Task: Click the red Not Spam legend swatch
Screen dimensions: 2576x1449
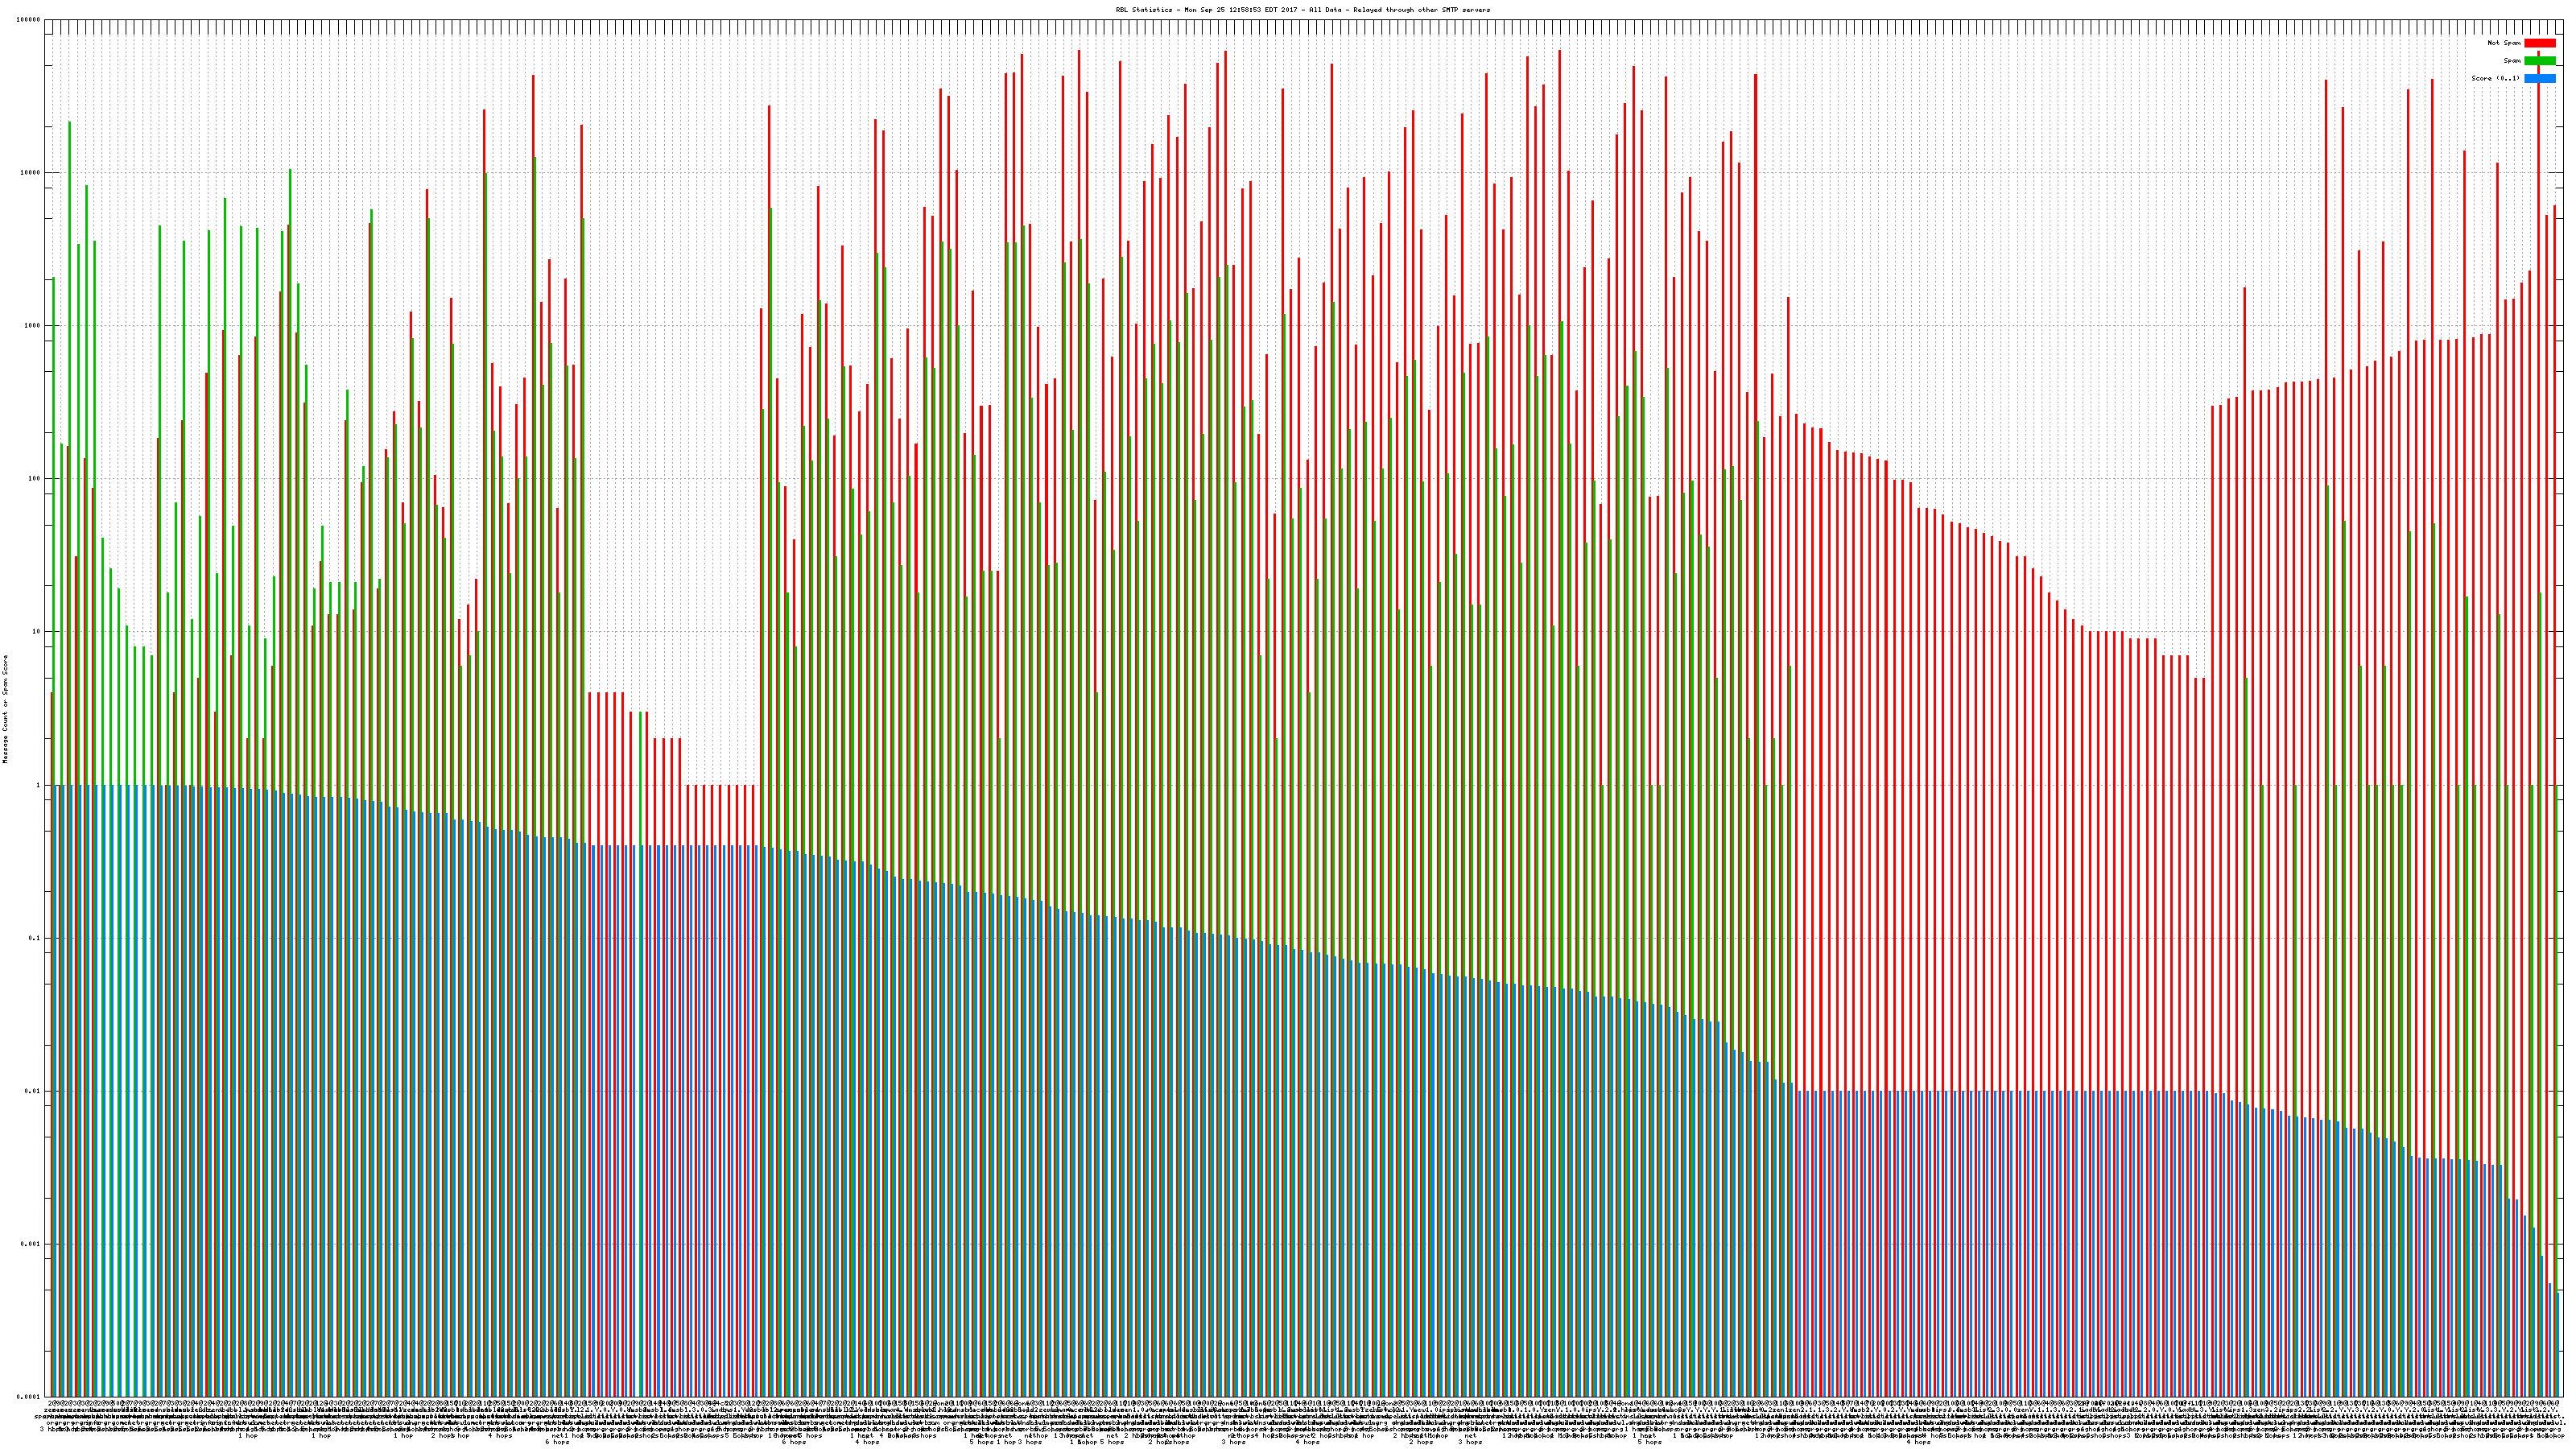Action: [2540, 43]
